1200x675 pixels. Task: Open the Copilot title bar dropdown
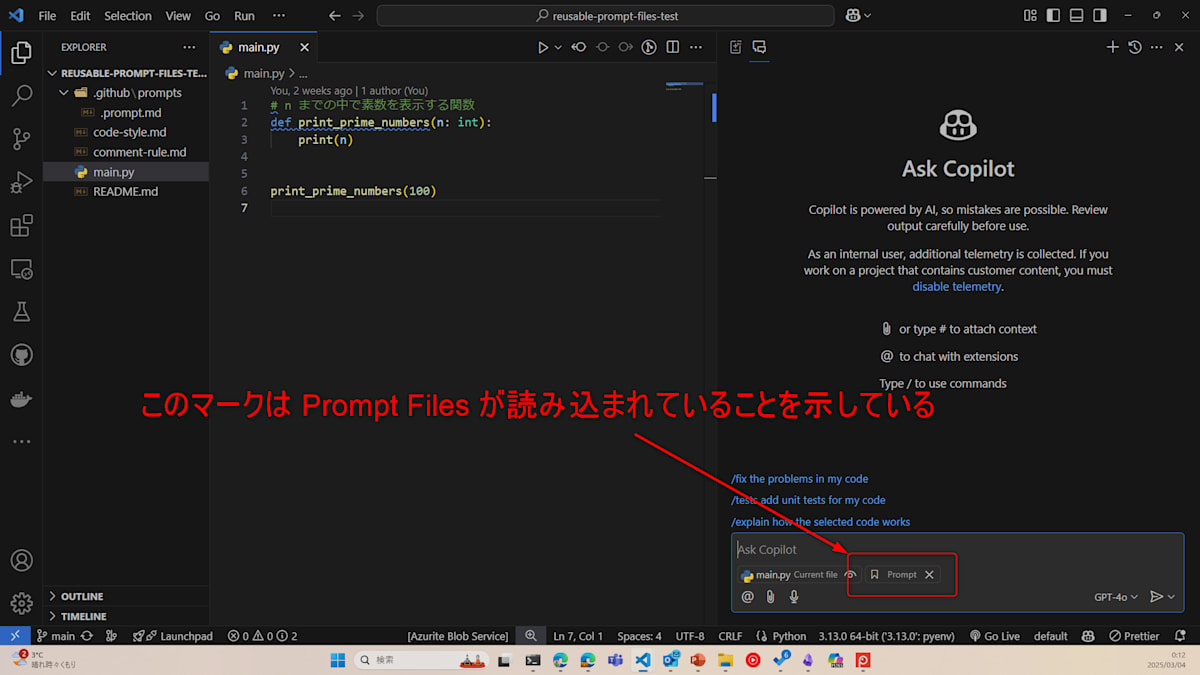[866, 16]
